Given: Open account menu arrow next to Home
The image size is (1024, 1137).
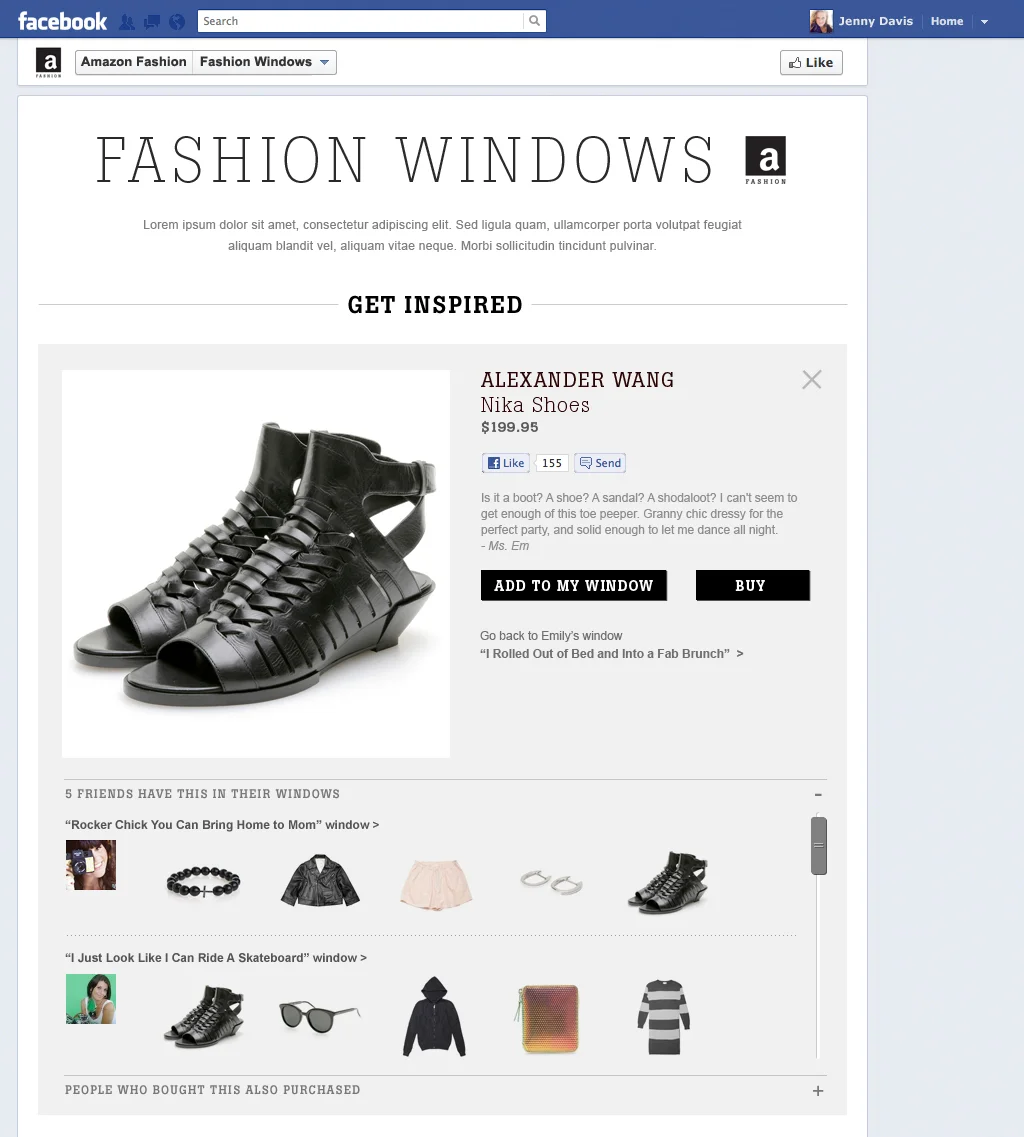Looking at the screenshot, I should (984, 22).
